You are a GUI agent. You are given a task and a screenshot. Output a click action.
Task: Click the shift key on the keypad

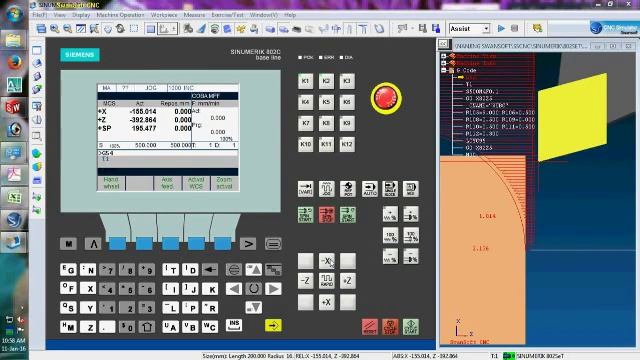(147, 327)
